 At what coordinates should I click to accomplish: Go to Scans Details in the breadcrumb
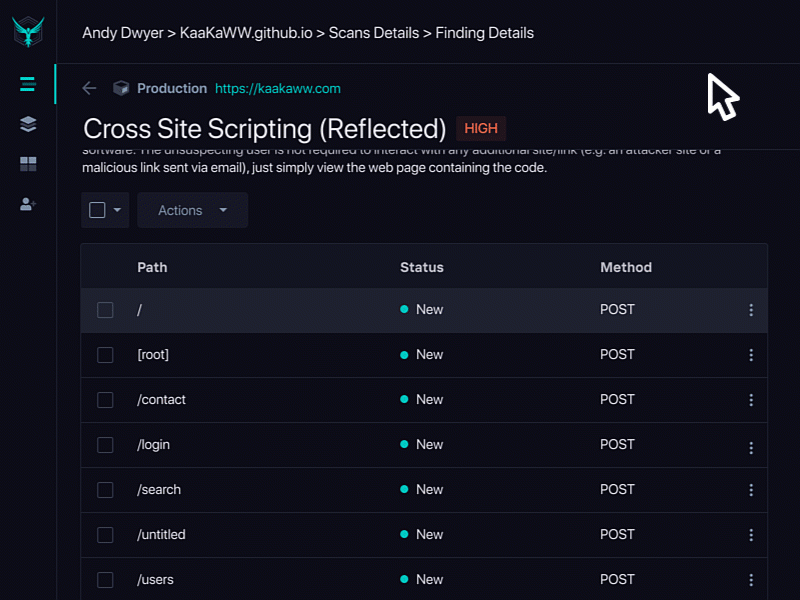374,33
